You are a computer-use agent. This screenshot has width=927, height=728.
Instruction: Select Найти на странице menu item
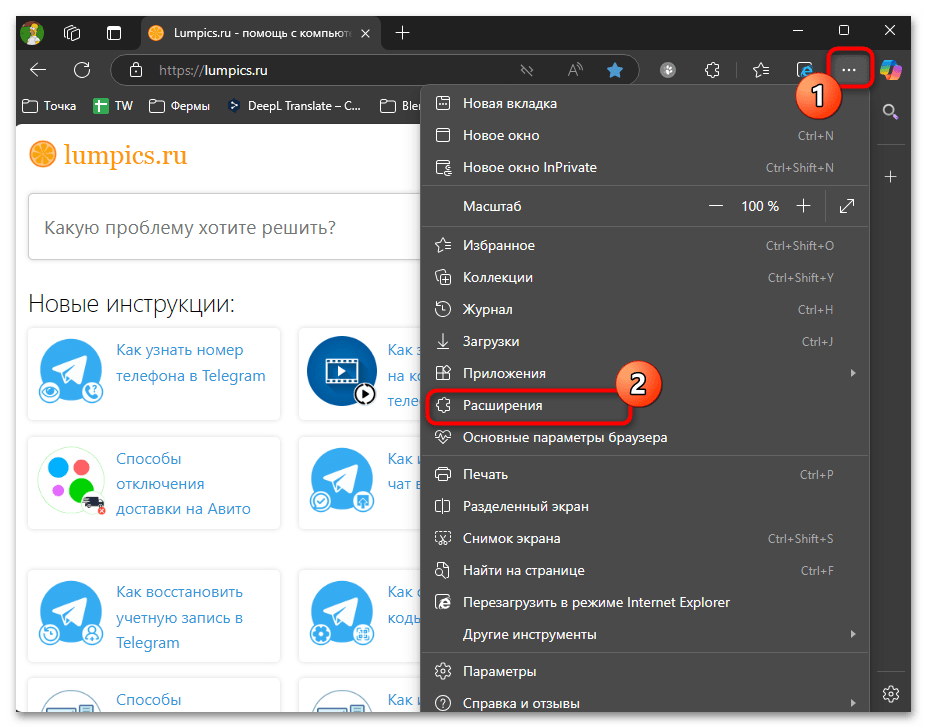(645, 570)
